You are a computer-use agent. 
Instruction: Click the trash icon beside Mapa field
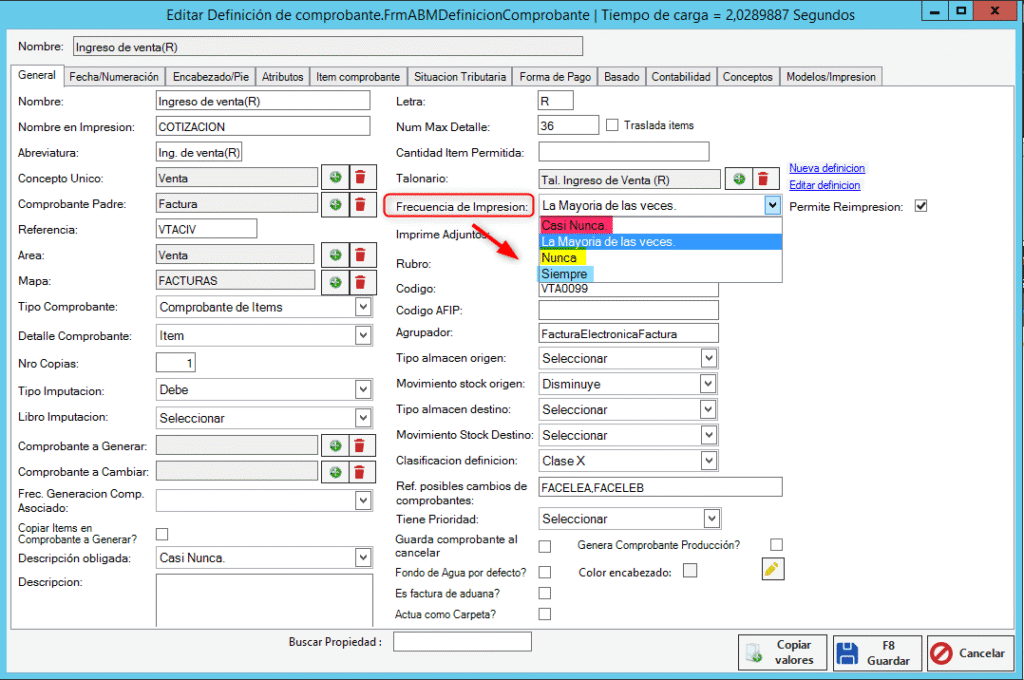tap(360, 281)
